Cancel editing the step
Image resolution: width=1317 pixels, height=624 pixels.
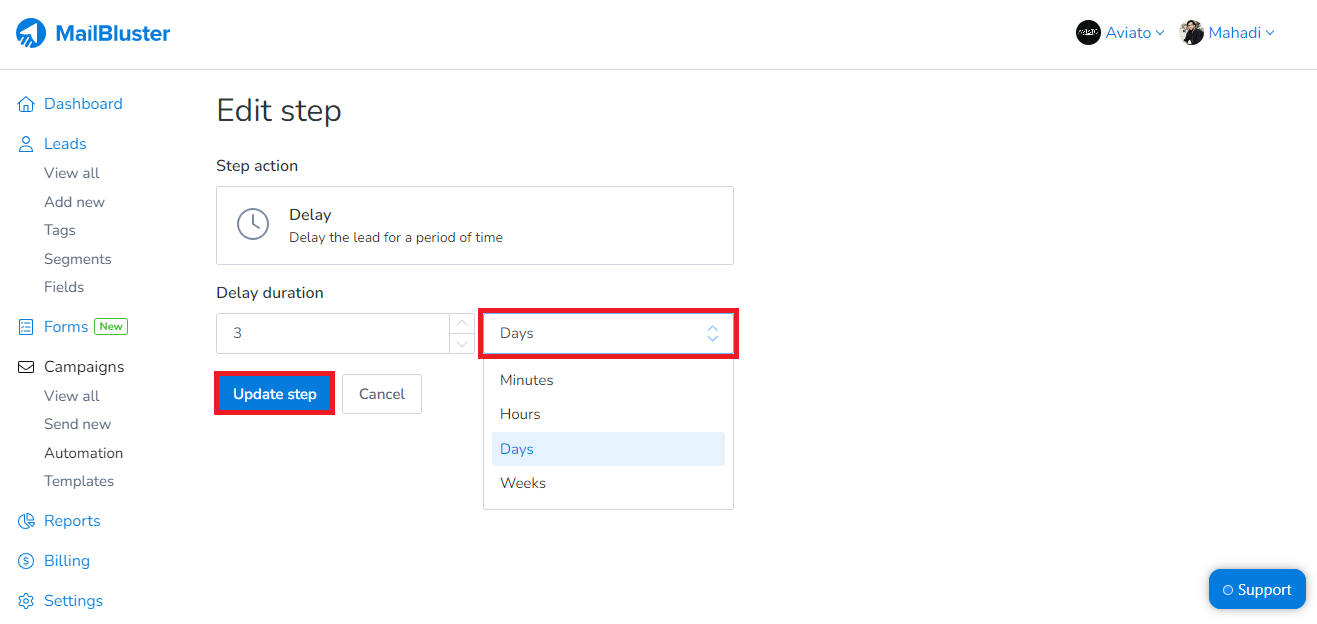[x=381, y=393]
